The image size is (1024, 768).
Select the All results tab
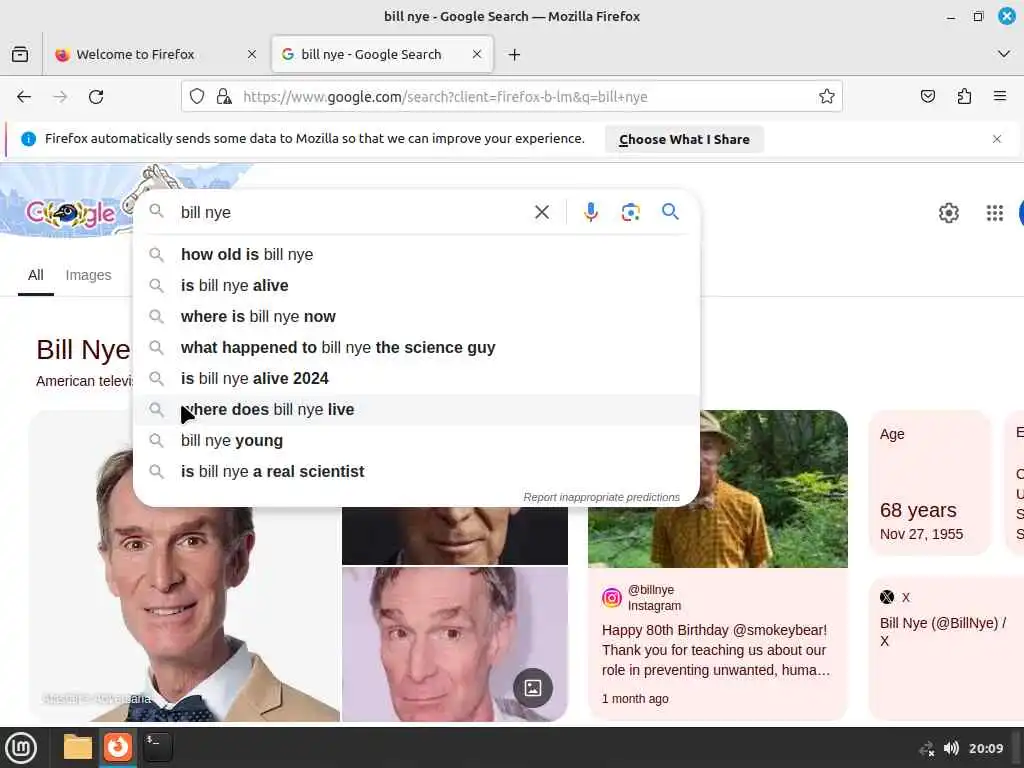point(36,276)
